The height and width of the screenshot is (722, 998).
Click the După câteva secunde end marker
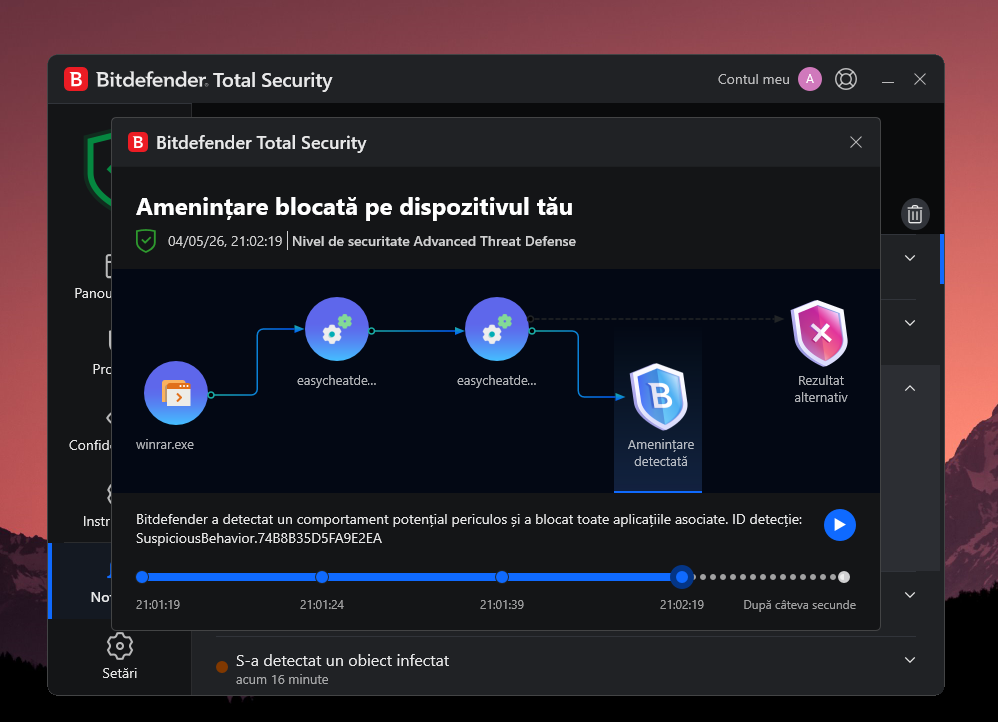844,577
